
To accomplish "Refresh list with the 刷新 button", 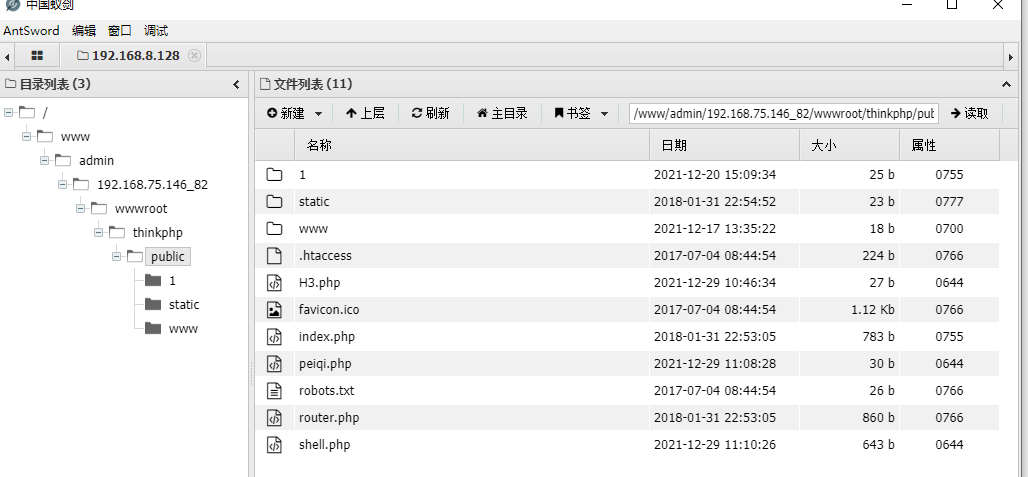I will (430, 113).
